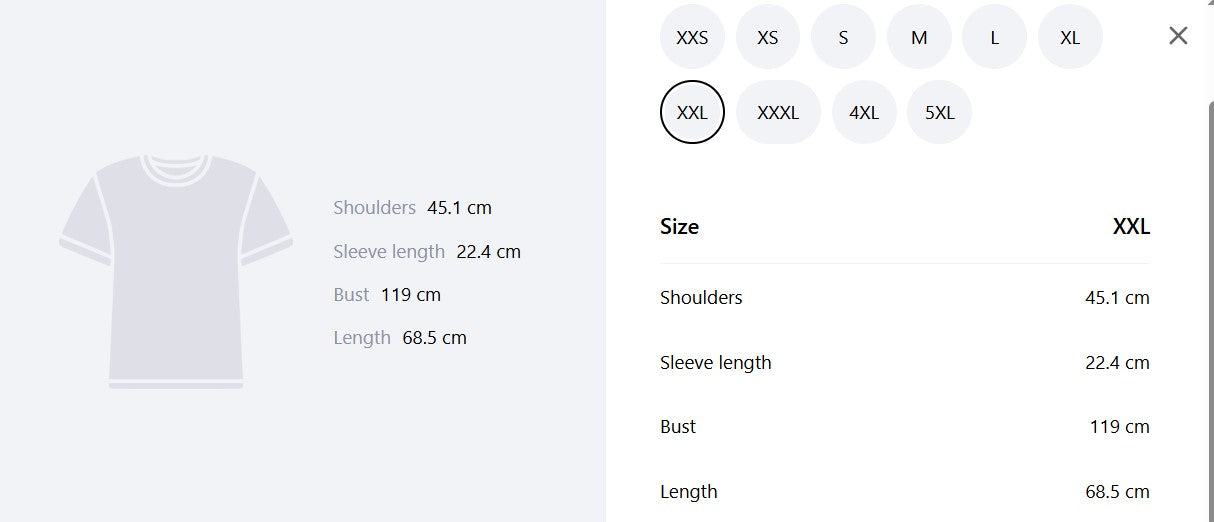This screenshot has width=1214, height=522.
Task: Choose the XL size option
Action: (x=1070, y=37)
